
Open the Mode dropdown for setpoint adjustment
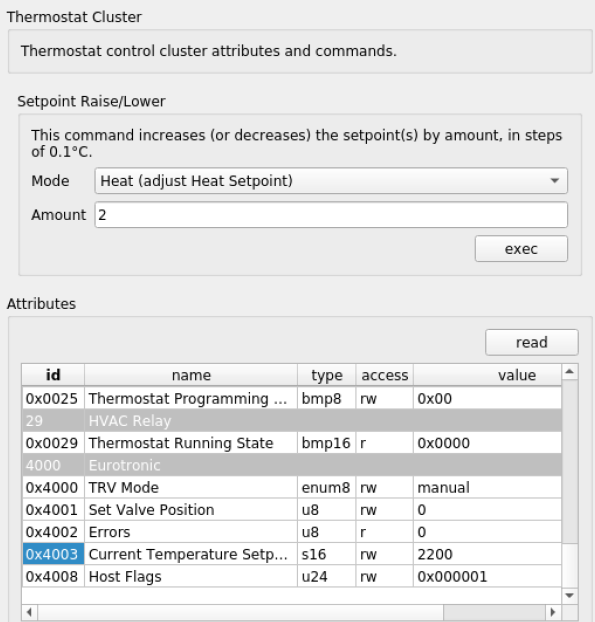[x=331, y=181]
